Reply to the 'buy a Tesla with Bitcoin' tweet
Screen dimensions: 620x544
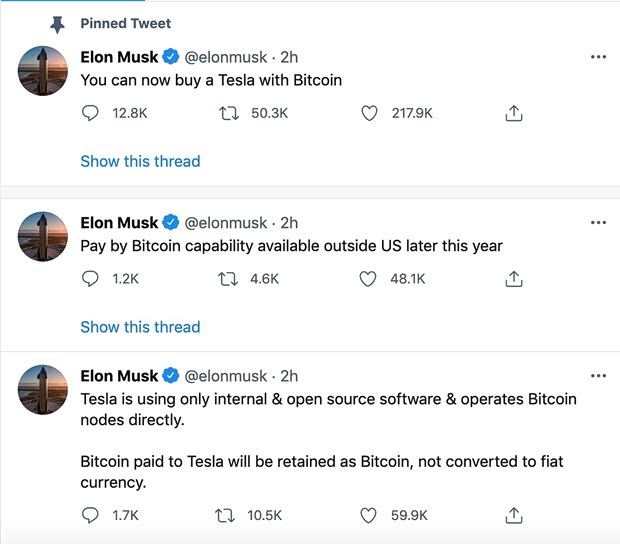coord(90,114)
